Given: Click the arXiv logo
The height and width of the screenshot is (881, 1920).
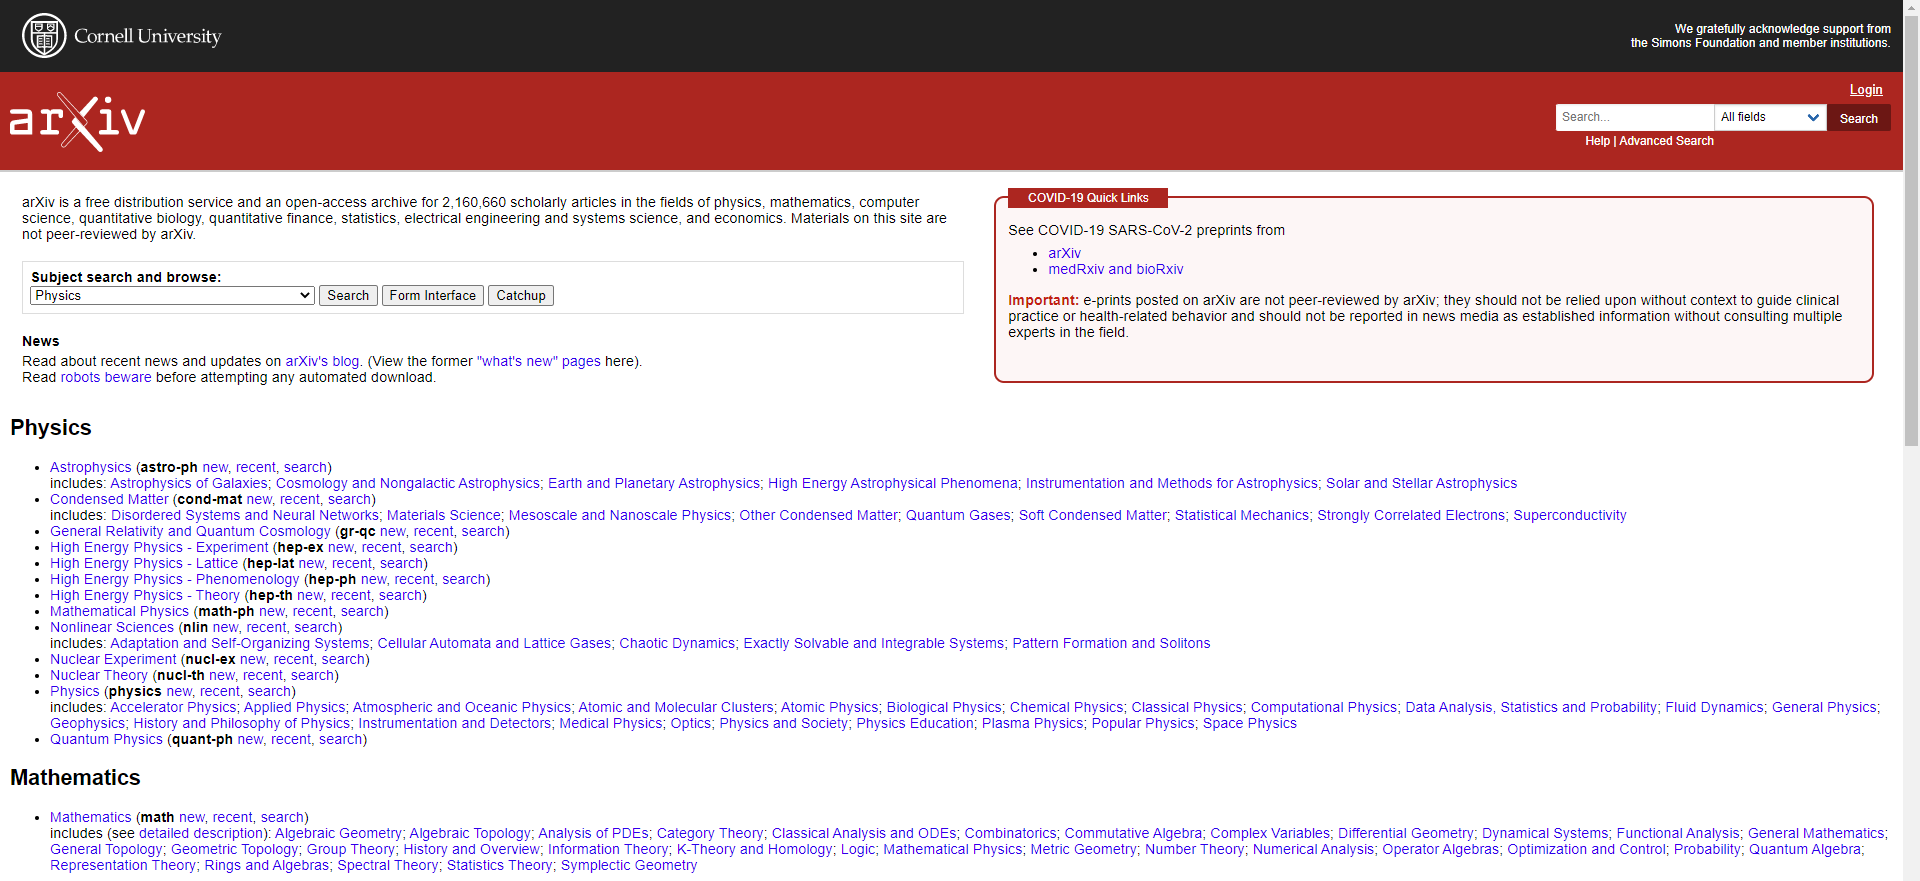Looking at the screenshot, I should tap(78, 121).
